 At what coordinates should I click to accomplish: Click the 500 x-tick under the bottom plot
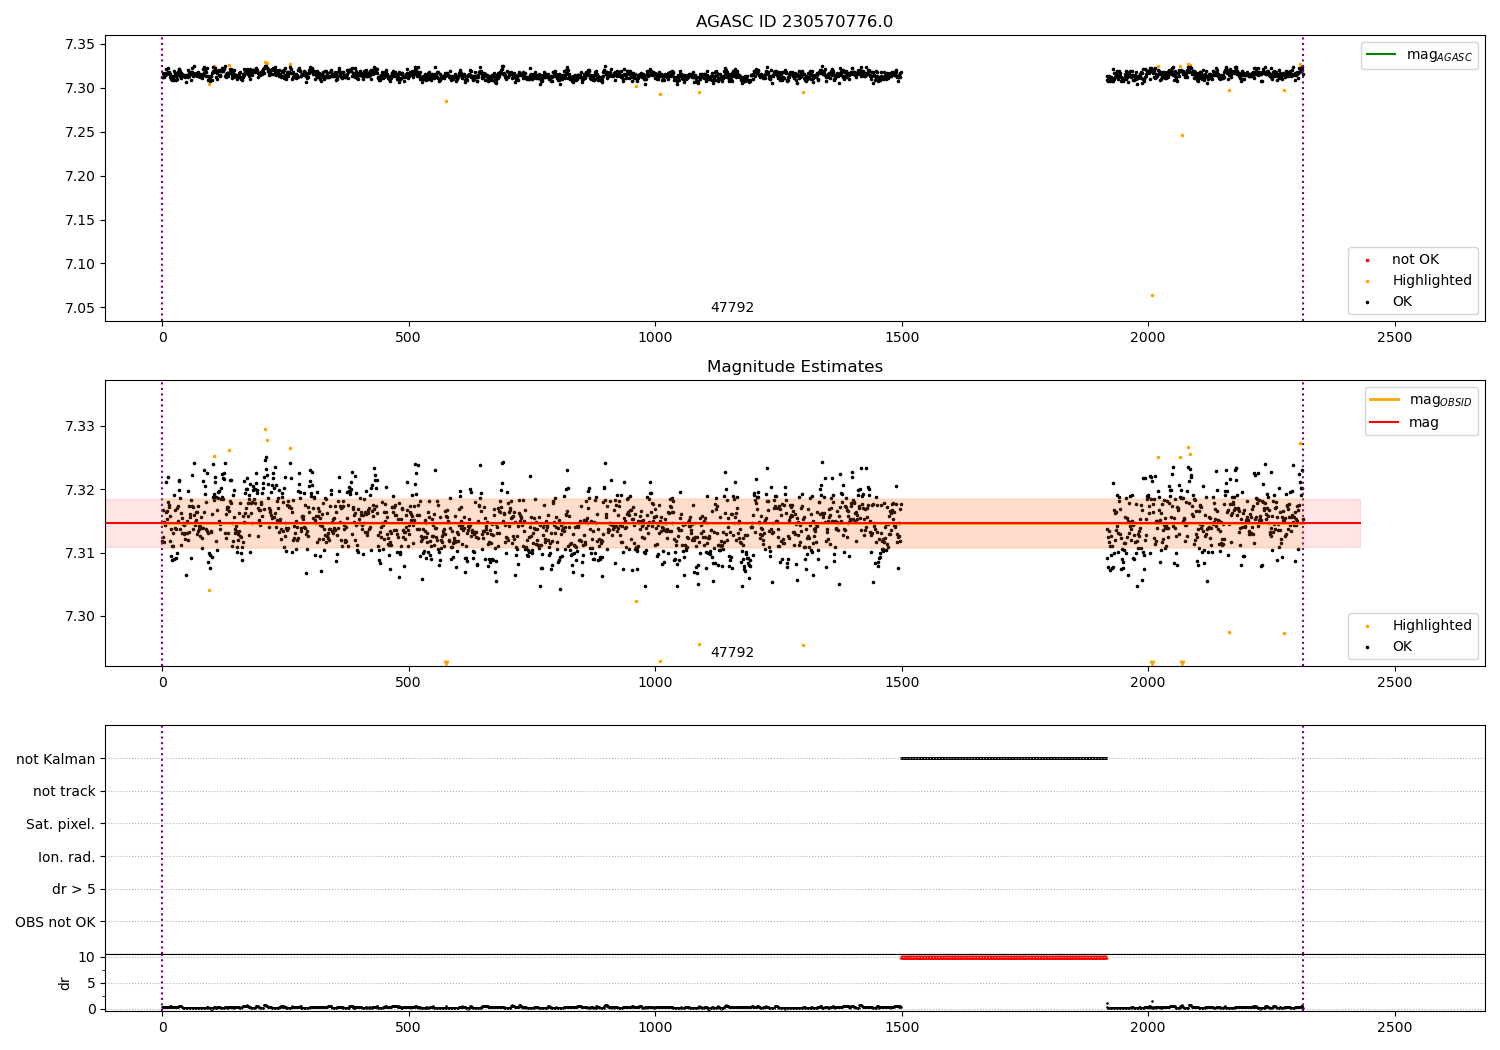409,1027
